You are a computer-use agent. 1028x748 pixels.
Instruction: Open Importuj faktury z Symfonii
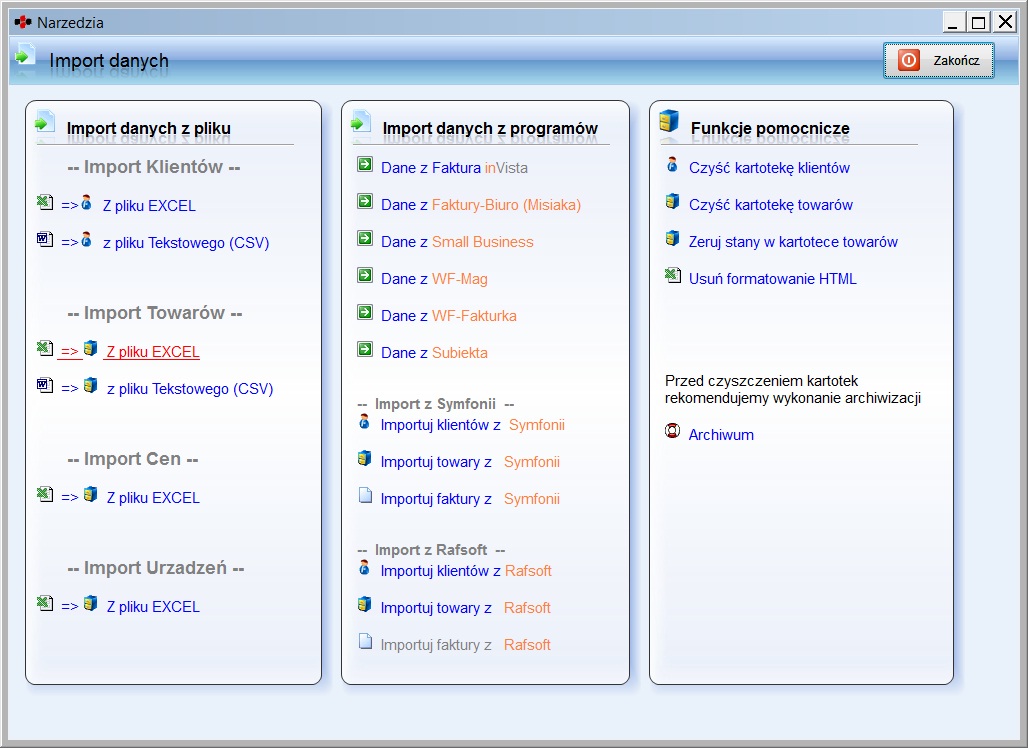pyautogui.click(x=470, y=499)
